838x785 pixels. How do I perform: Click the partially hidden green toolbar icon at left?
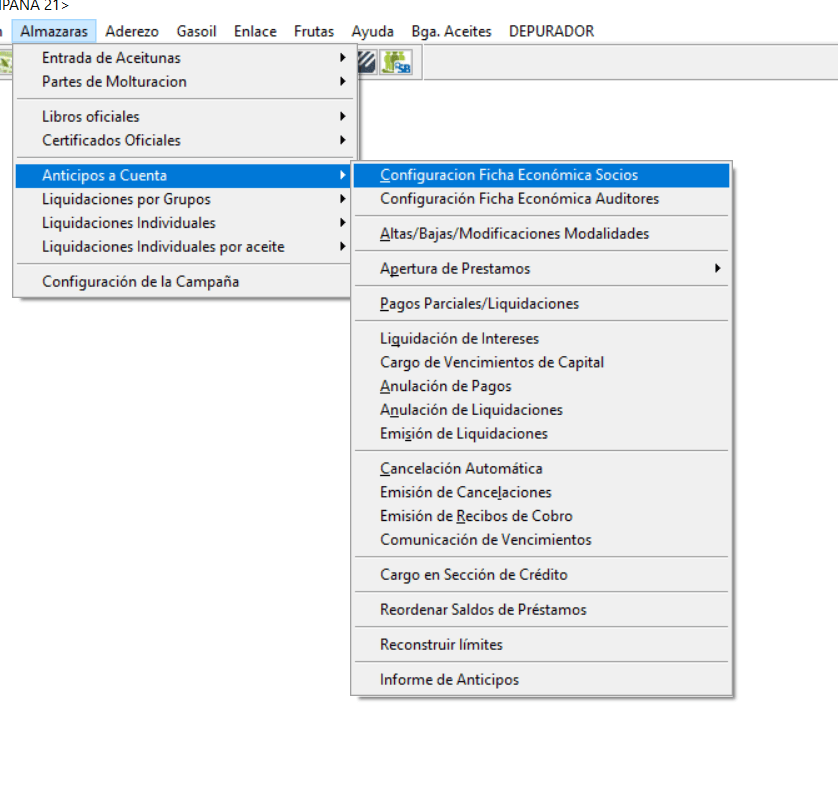tap(5, 63)
